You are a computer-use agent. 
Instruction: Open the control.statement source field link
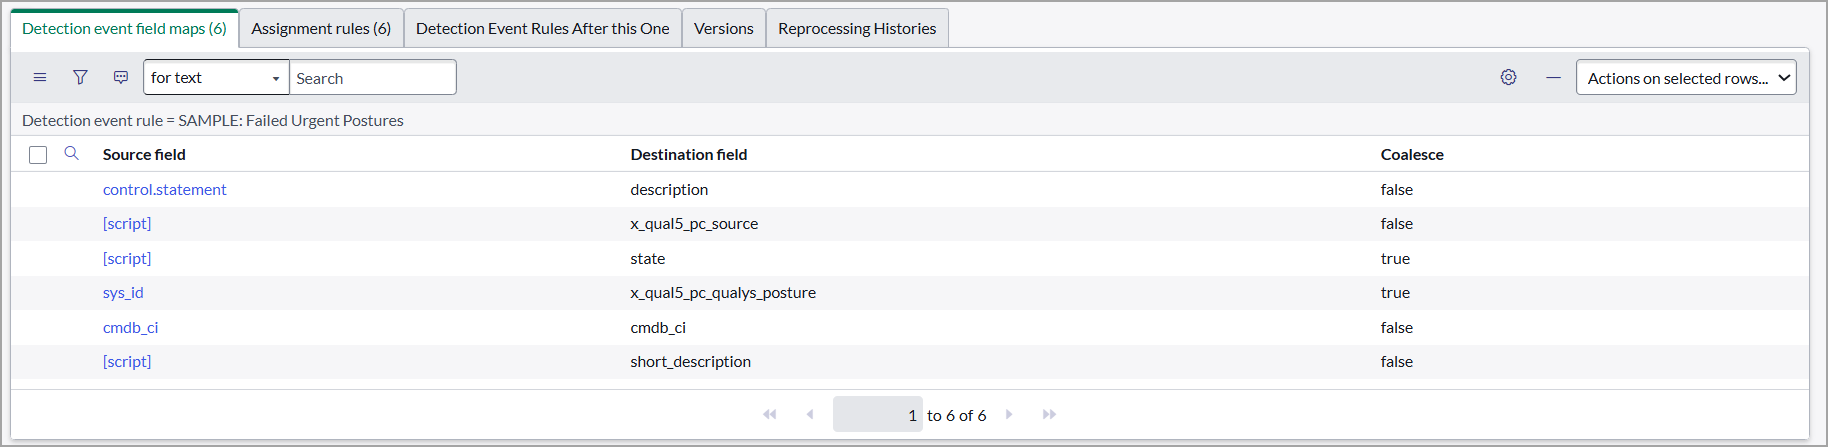point(165,189)
